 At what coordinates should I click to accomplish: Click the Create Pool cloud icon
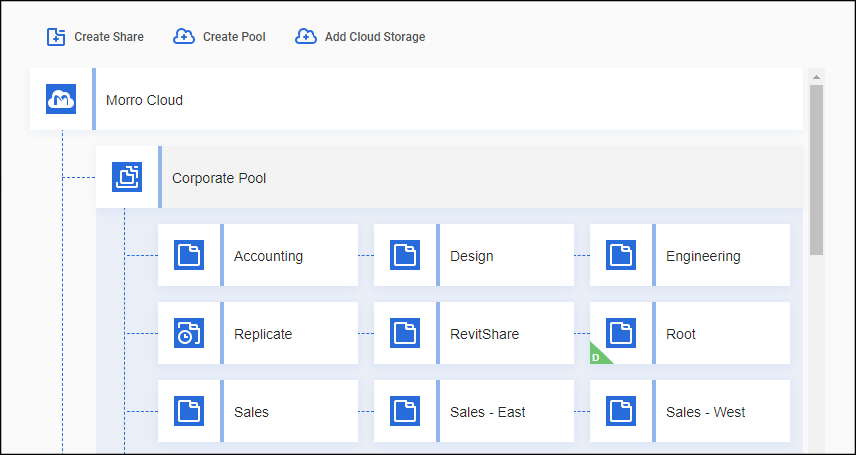tap(184, 37)
